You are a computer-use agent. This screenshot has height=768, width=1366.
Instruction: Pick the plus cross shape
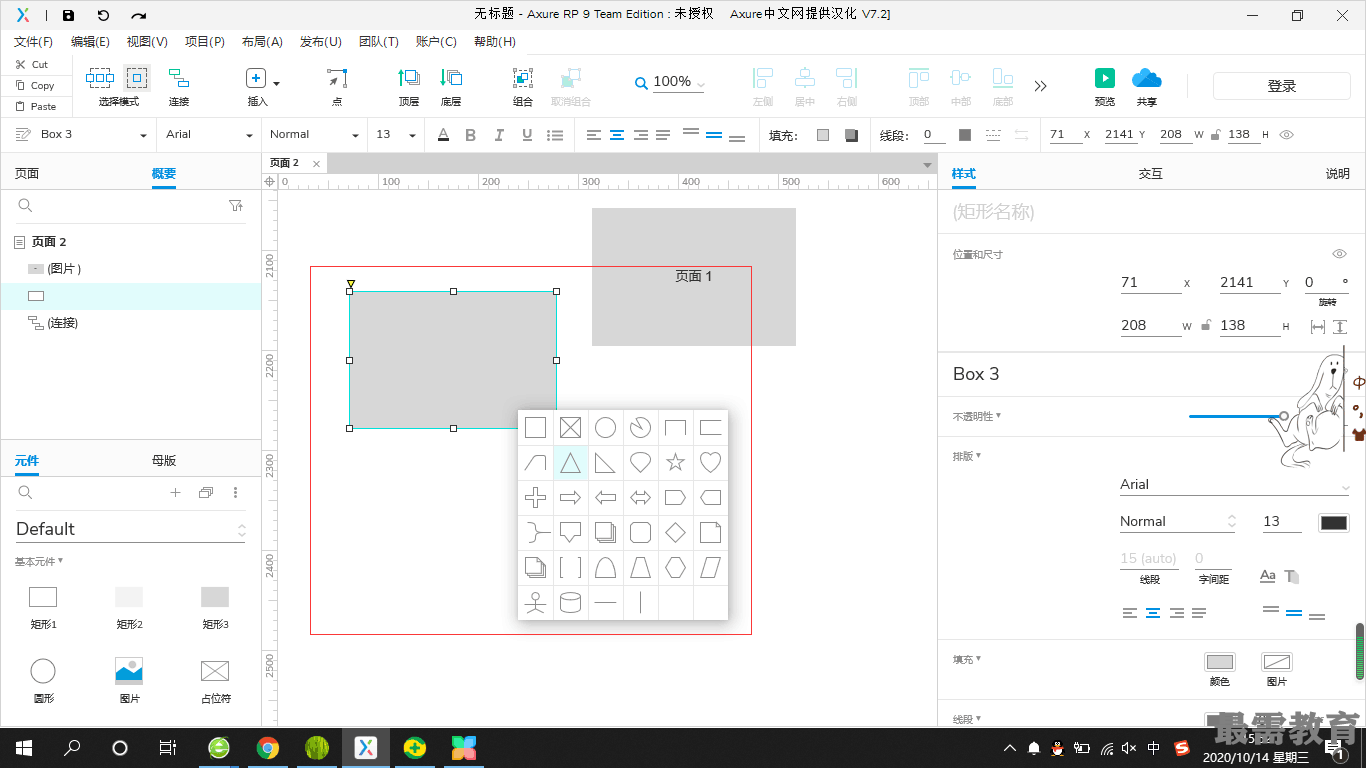(x=535, y=498)
